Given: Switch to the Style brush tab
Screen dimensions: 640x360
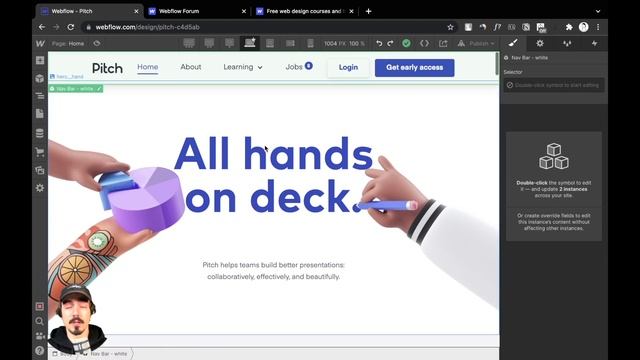Looking at the screenshot, I should tap(513, 43).
